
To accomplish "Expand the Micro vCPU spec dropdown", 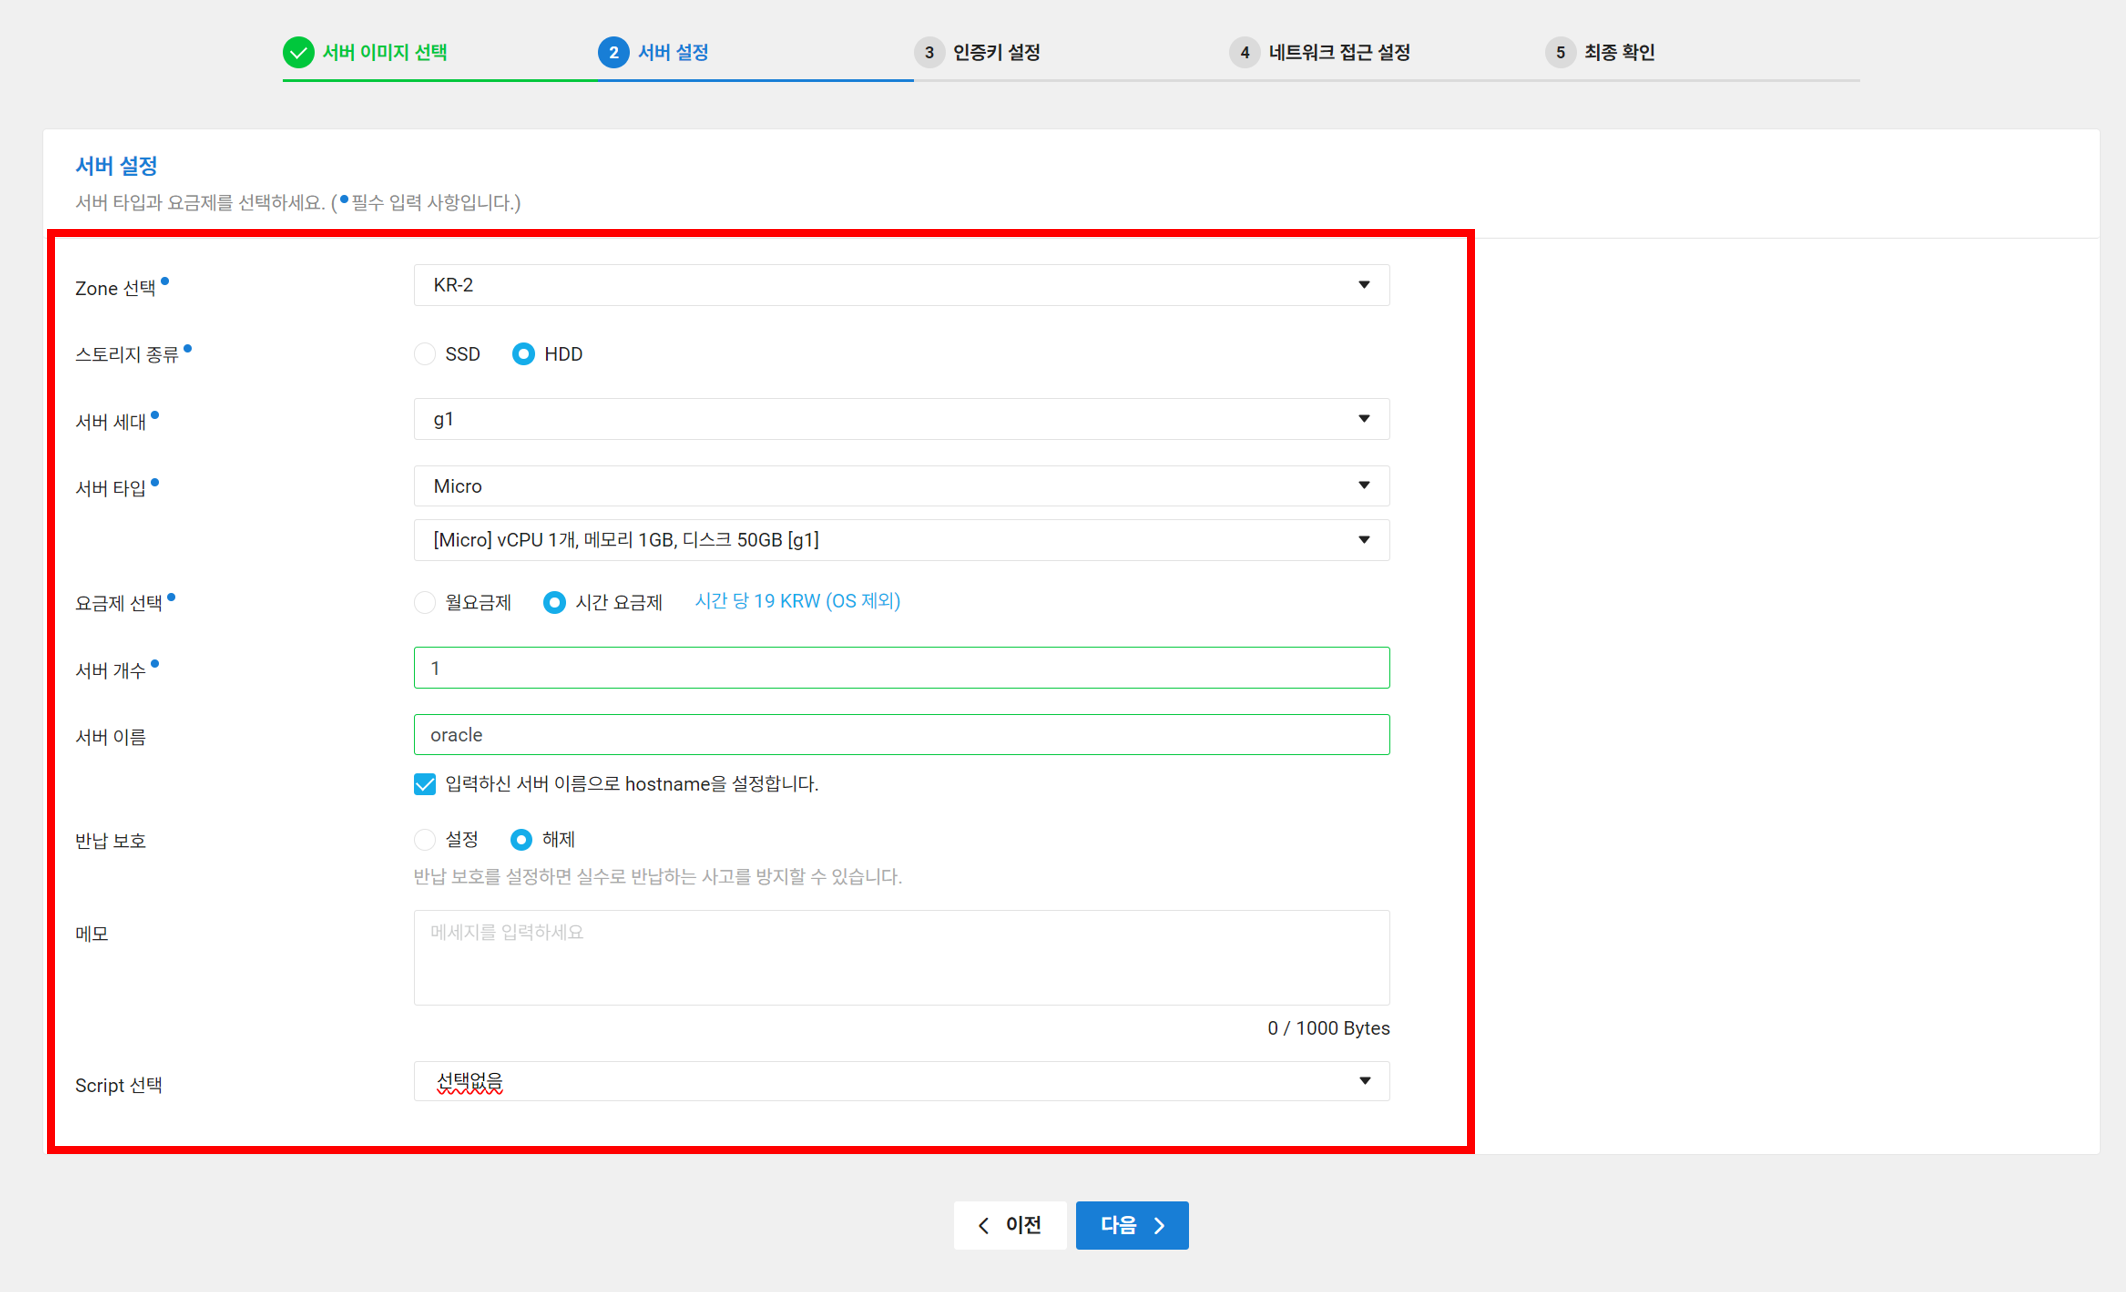I will 900,540.
